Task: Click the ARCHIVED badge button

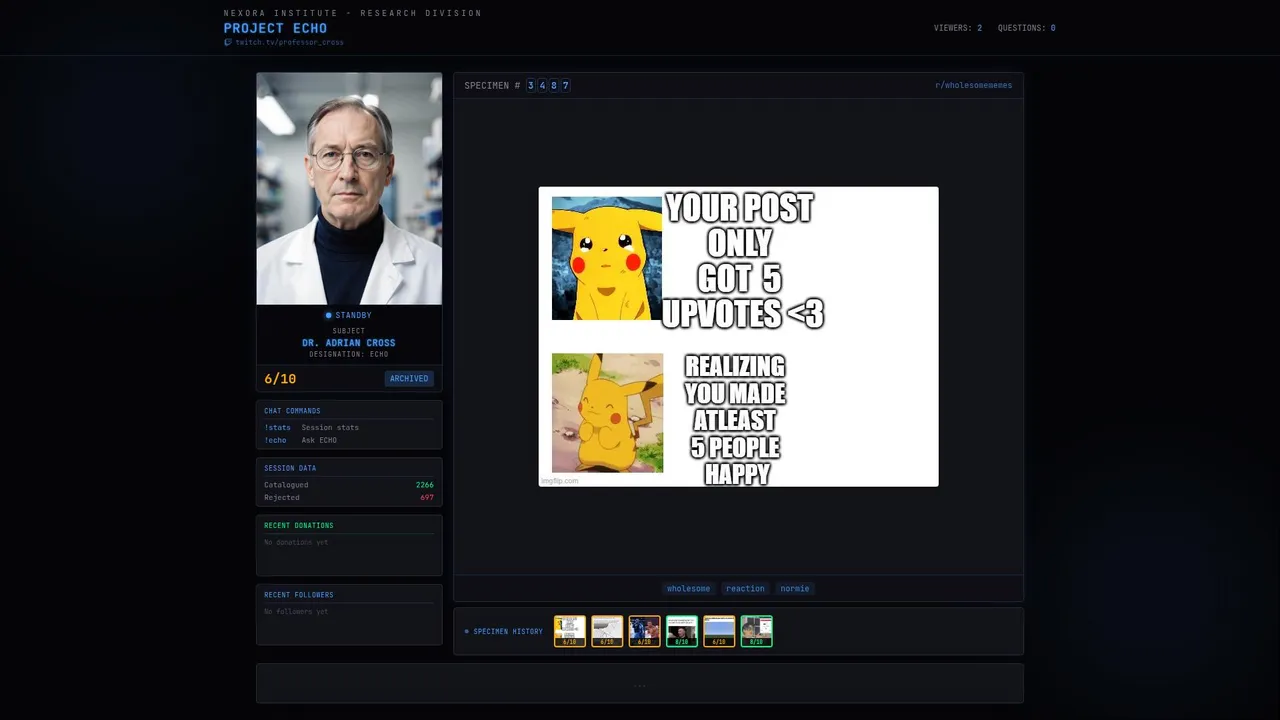Action: coord(409,379)
